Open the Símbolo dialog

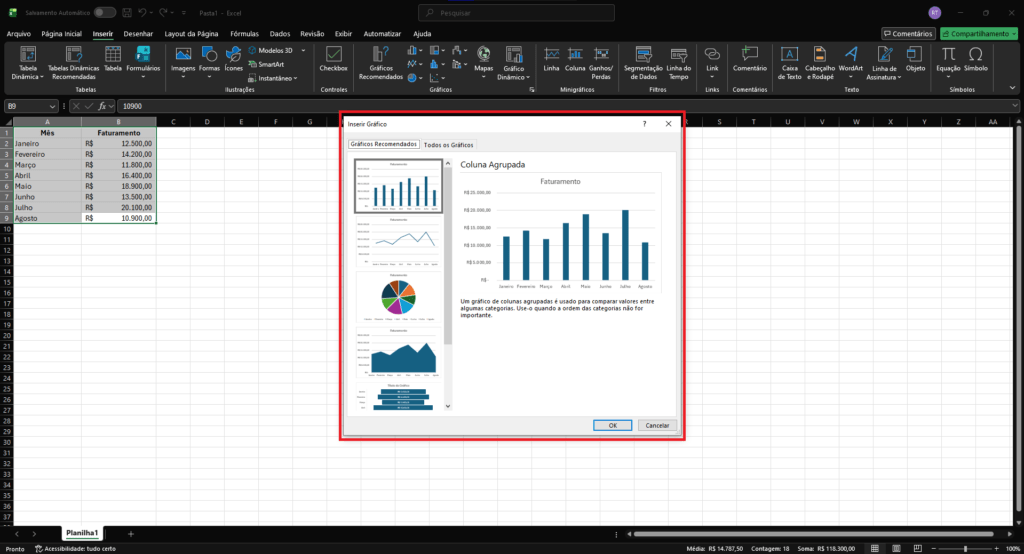click(x=976, y=59)
